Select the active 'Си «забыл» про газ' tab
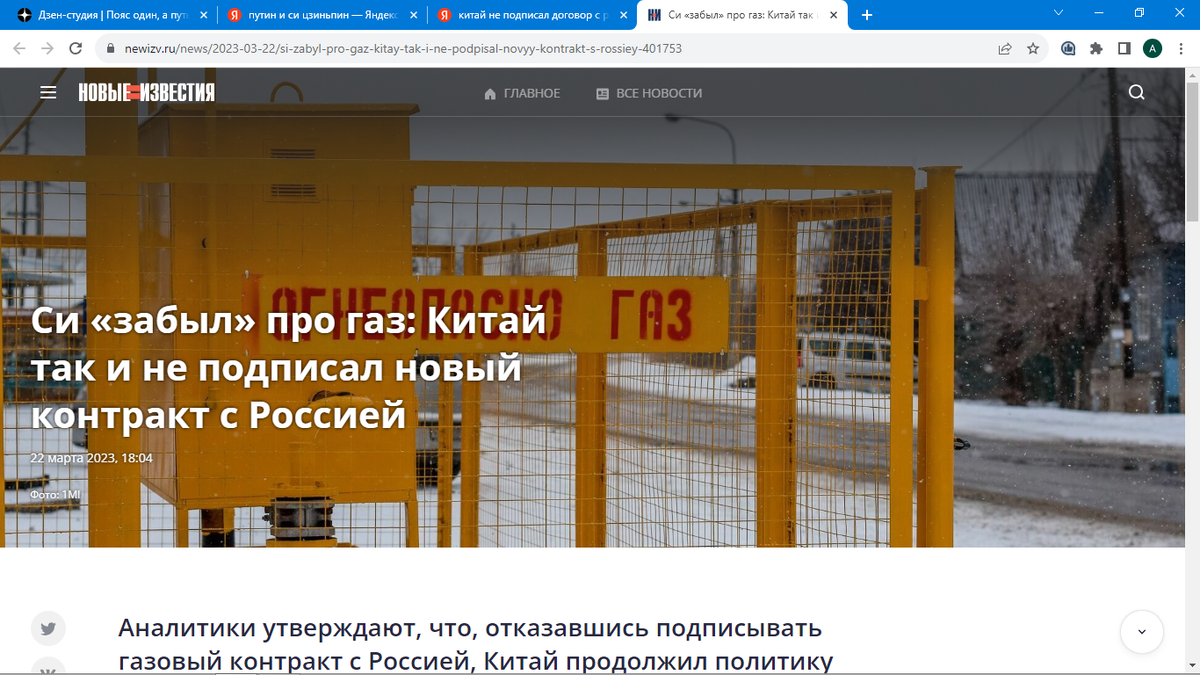 click(740, 15)
